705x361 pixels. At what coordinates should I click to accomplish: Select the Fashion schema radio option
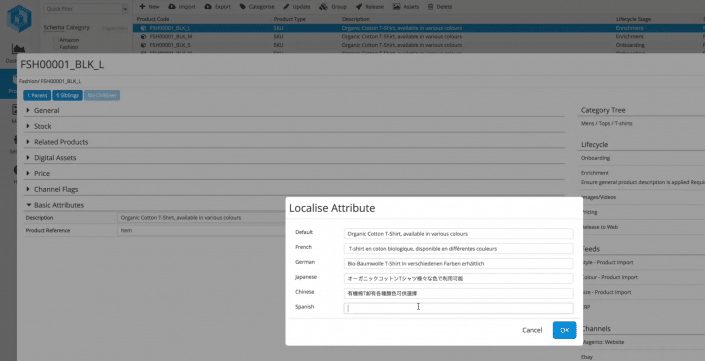[x=56, y=47]
